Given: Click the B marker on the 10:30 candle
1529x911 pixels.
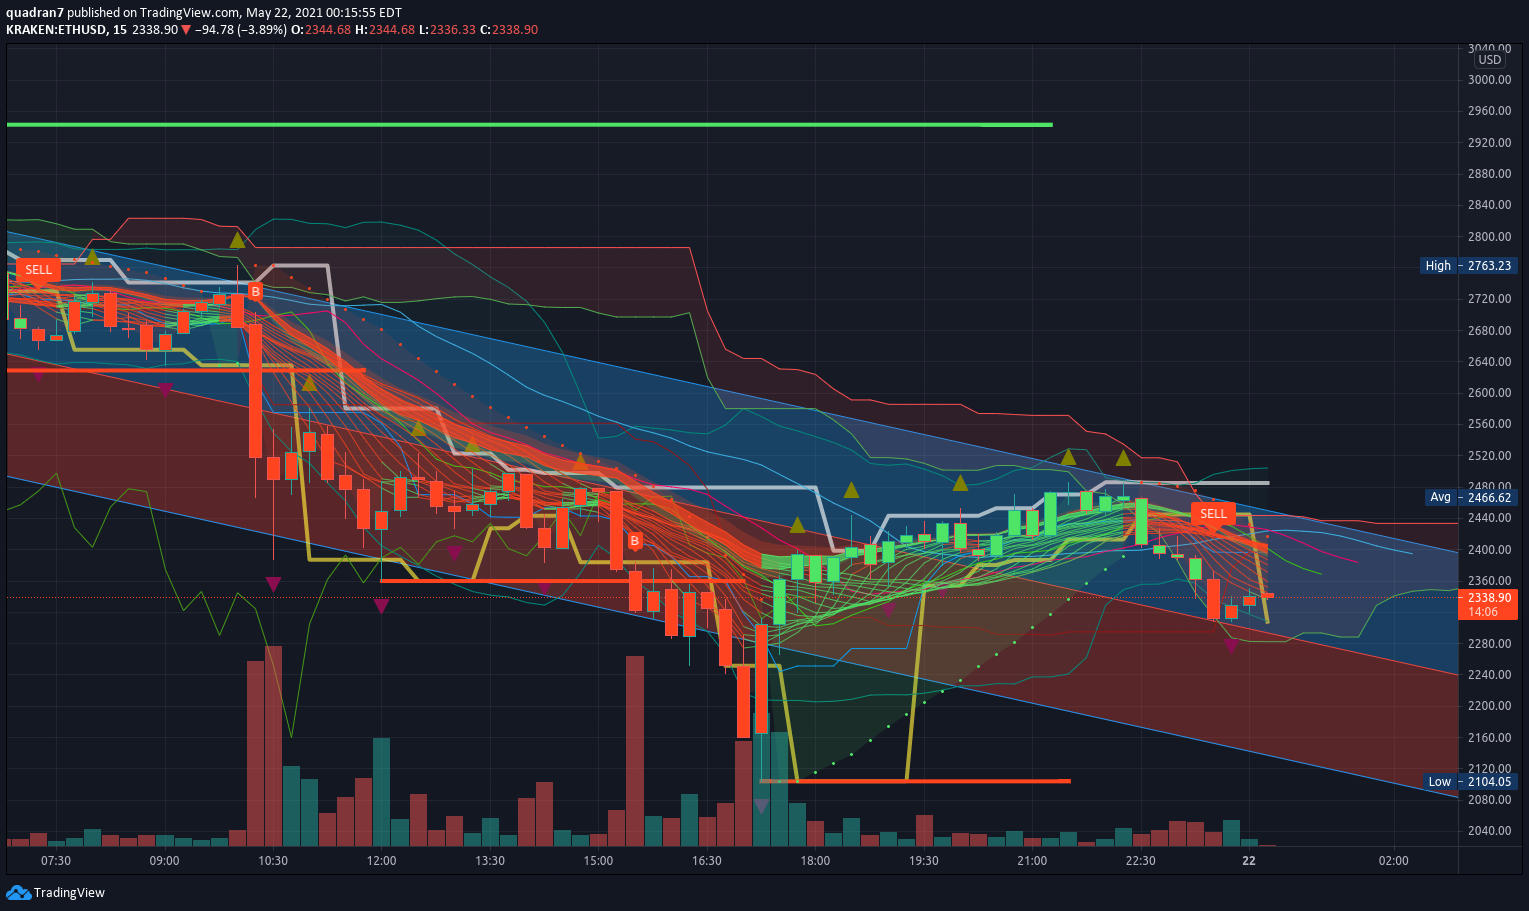Looking at the screenshot, I should click(x=255, y=291).
